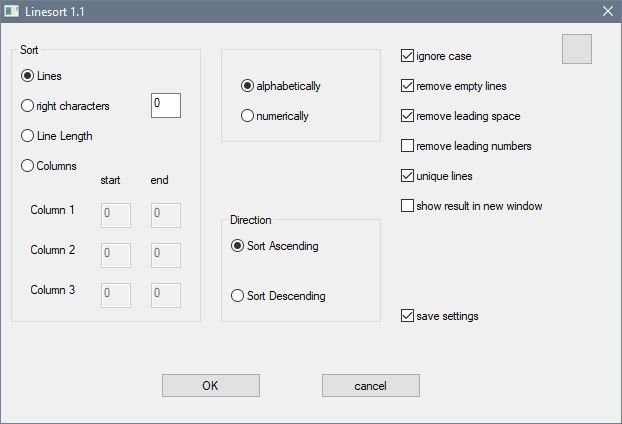Click the Linesort app icon in title bar
This screenshot has height=424, width=622.
pos(12,11)
